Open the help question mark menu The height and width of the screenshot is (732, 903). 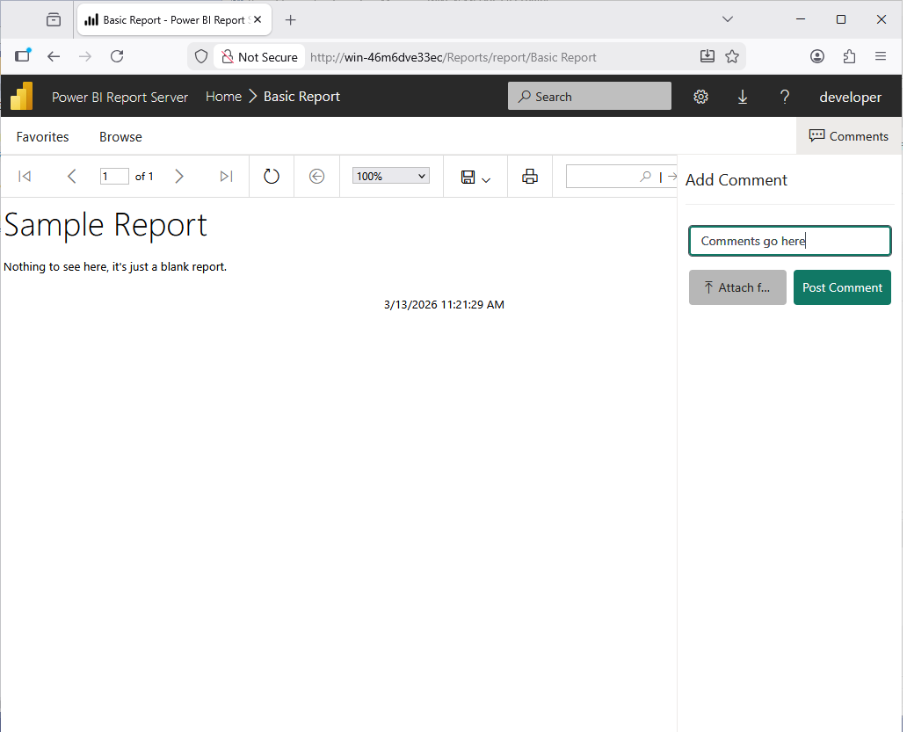(785, 97)
